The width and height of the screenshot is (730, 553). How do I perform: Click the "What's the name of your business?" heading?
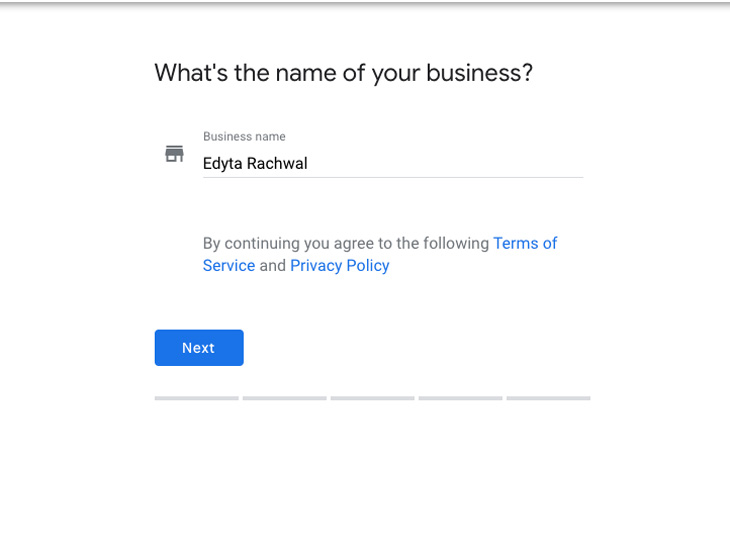(x=343, y=73)
